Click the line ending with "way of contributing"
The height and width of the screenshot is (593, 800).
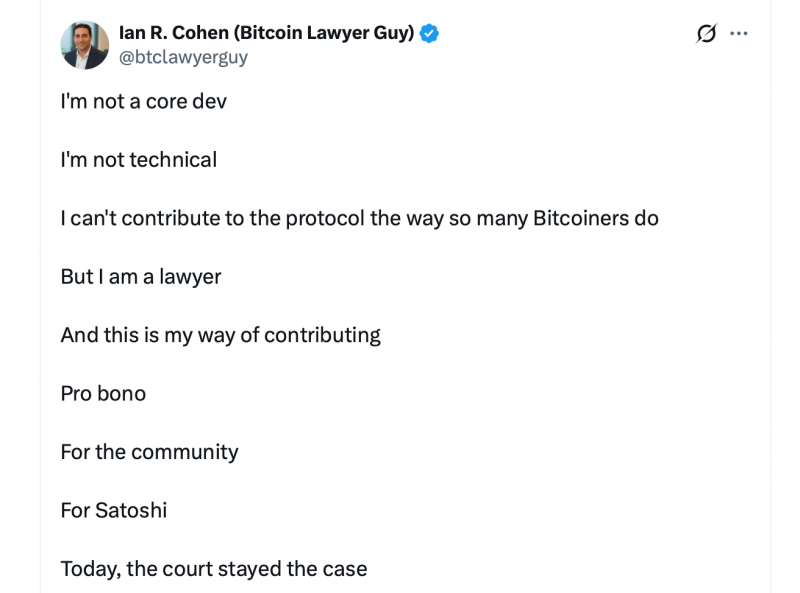click(x=220, y=335)
